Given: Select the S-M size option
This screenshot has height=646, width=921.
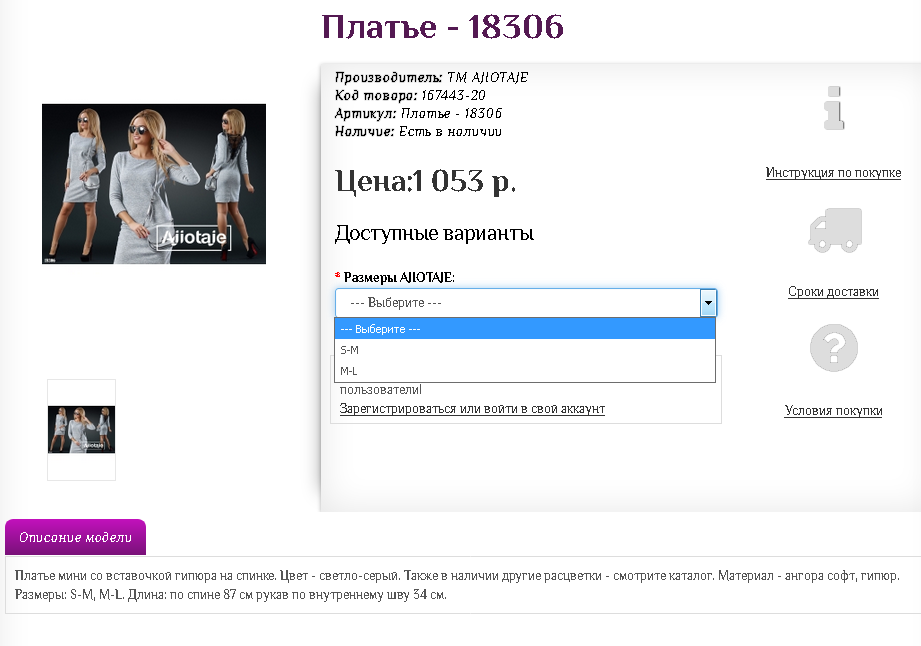Looking at the screenshot, I should (525, 350).
